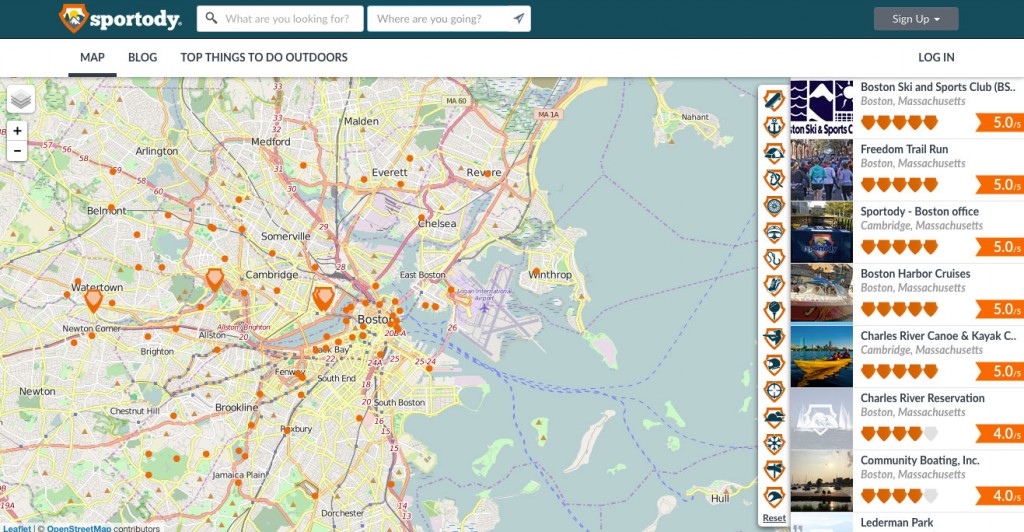Image resolution: width=1024 pixels, height=532 pixels.
Task: Click the shield marker near Watertown
Action: [93, 300]
